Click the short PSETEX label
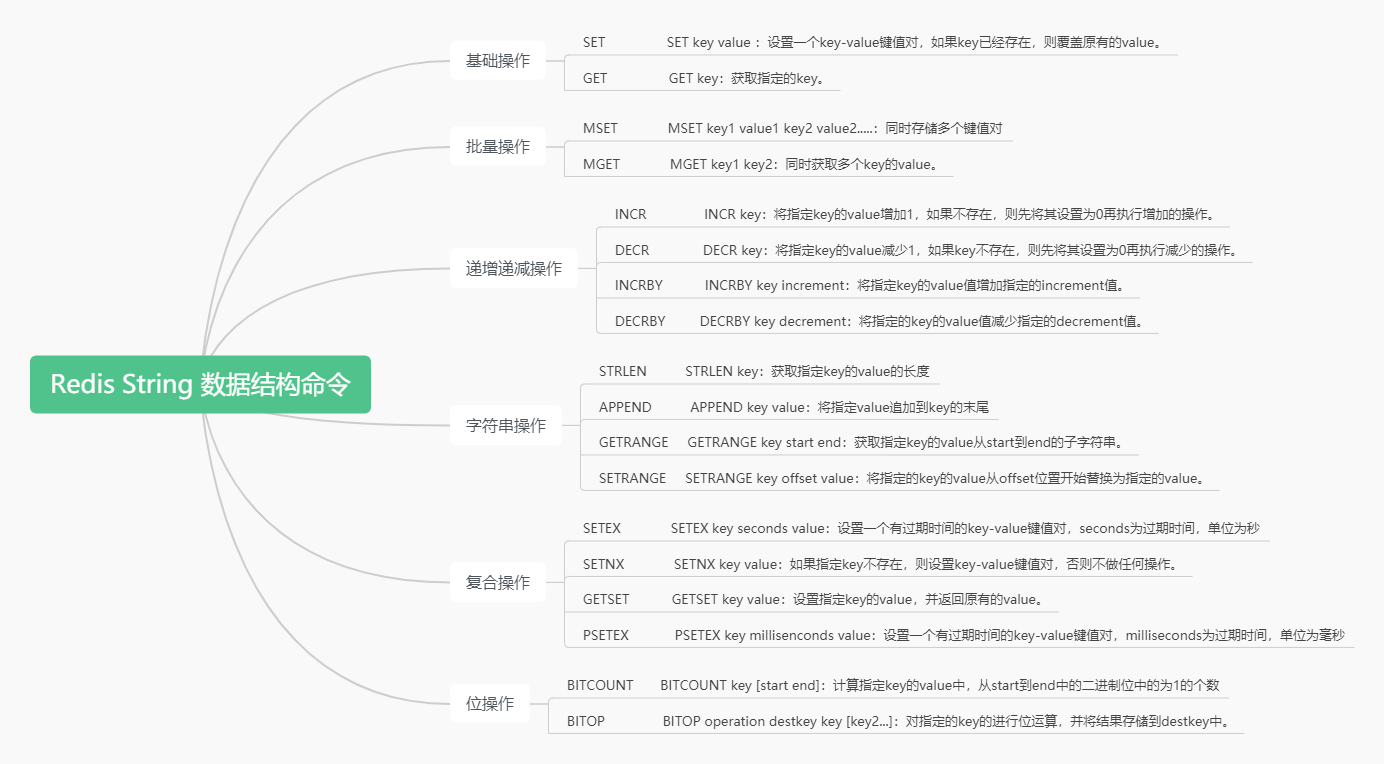Image resolution: width=1384 pixels, height=764 pixels. [606, 635]
